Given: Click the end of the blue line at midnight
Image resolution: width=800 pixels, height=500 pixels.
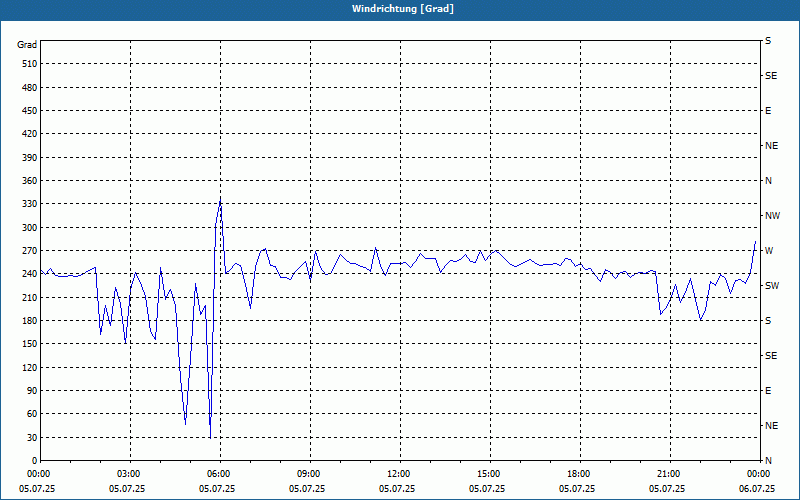Looking at the screenshot, I should (755, 241).
